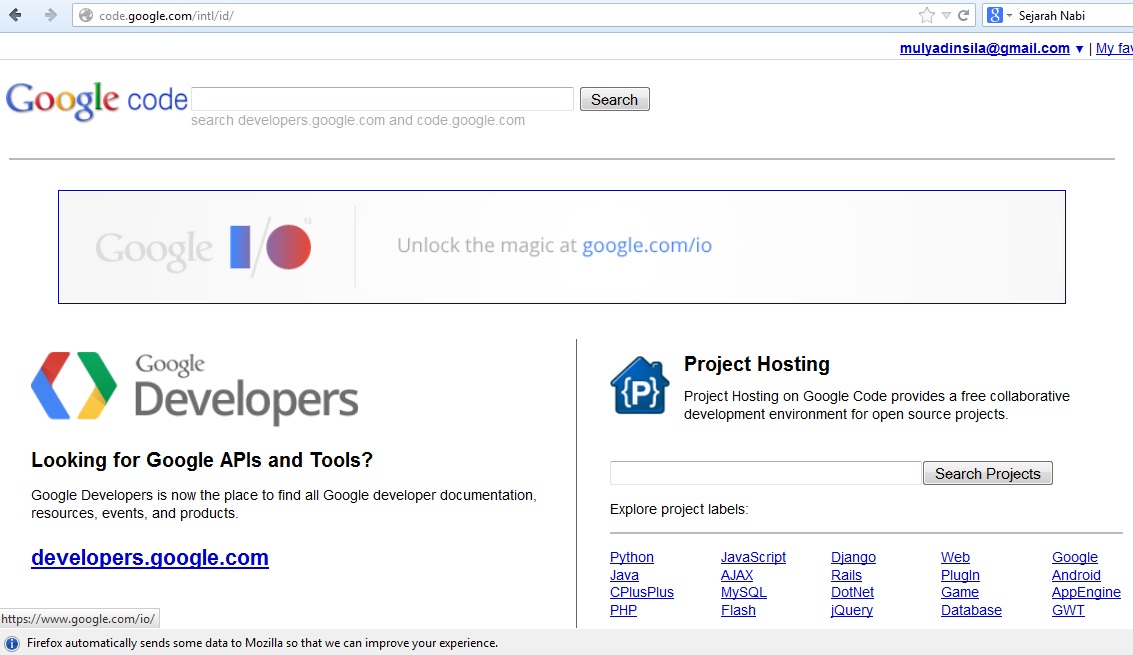
Task: Open the URL bar history dropdown arrow
Action: click(x=946, y=15)
